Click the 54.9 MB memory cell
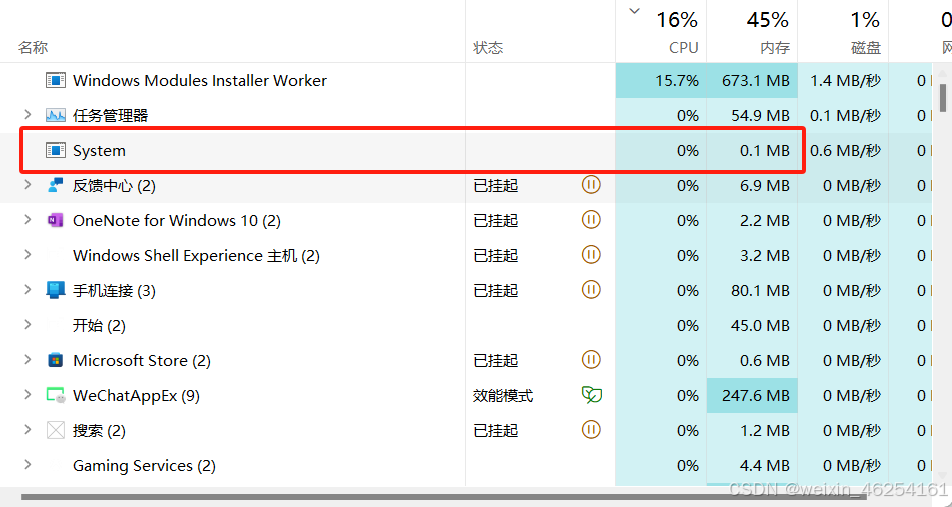 point(752,115)
